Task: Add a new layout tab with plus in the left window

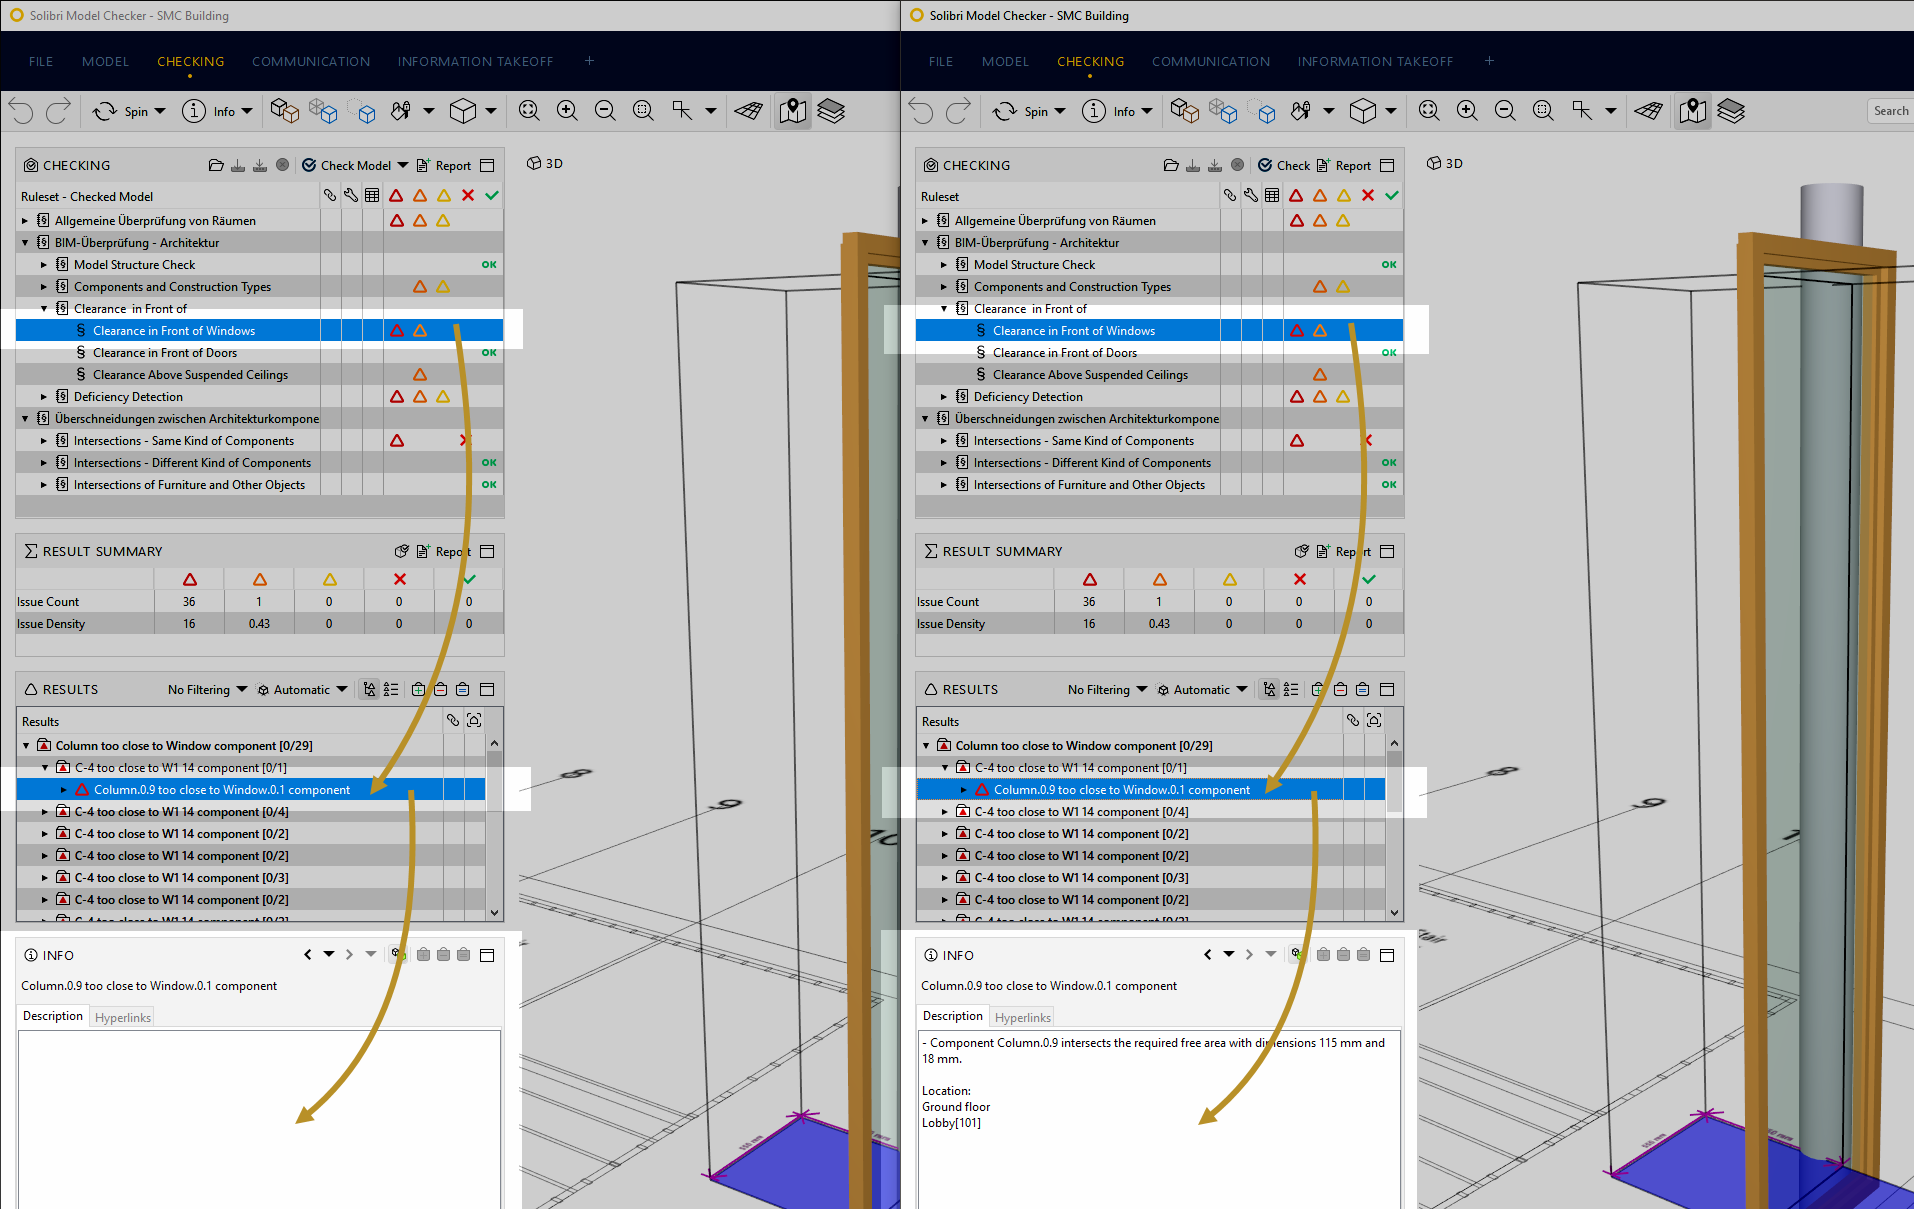Action: pos(590,61)
